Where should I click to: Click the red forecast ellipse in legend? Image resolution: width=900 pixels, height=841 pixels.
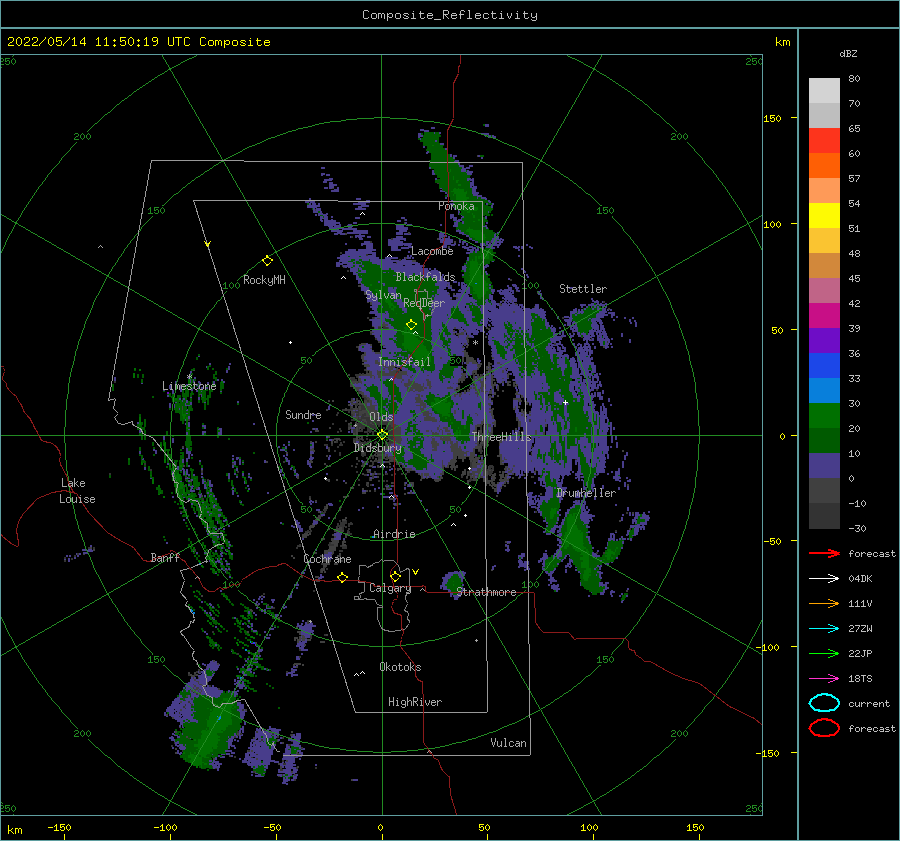(x=824, y=728)
